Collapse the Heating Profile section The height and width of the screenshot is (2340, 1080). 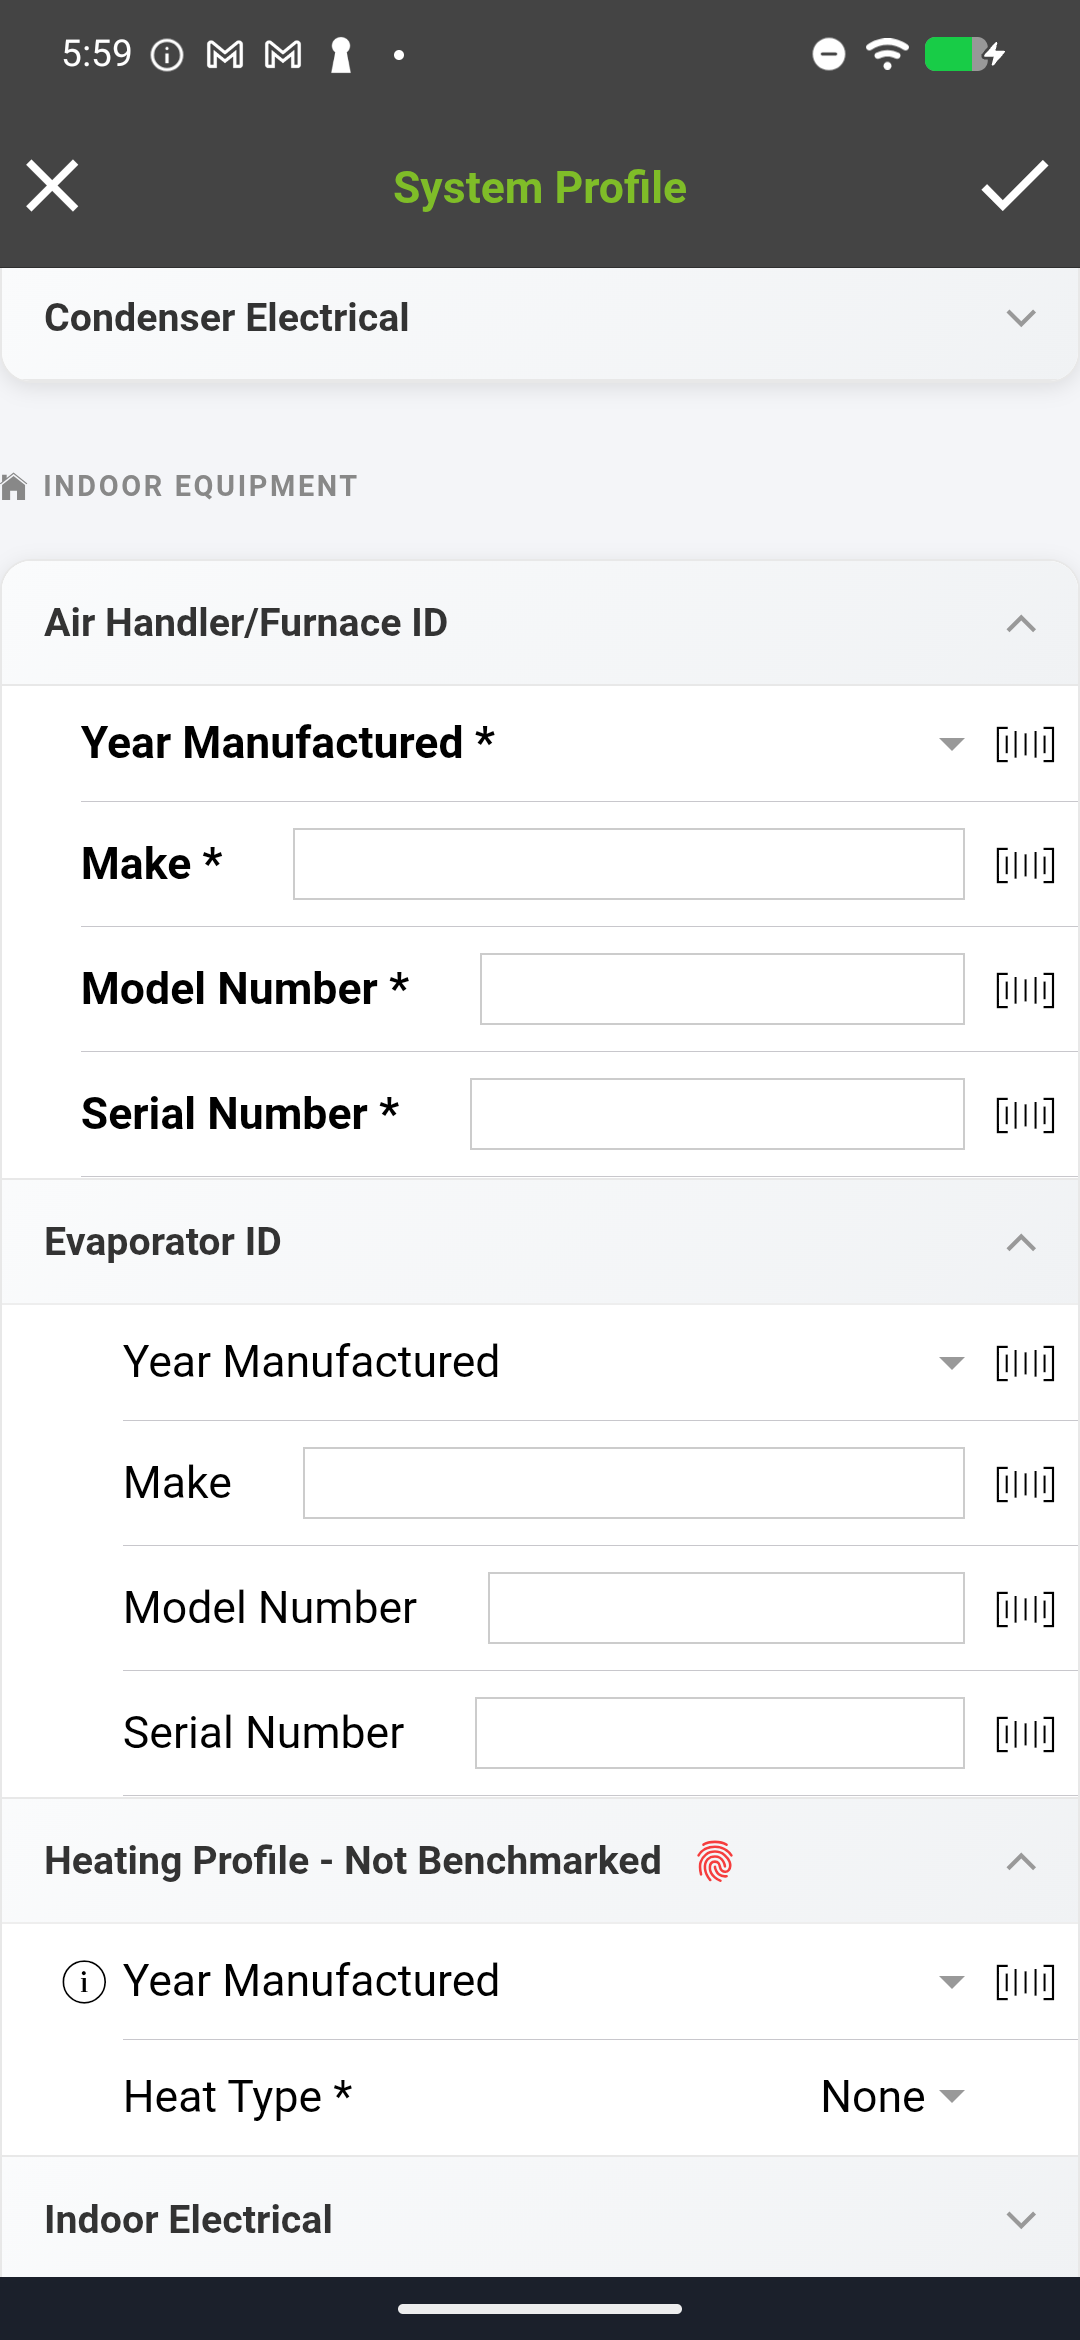(1020, 1862)
